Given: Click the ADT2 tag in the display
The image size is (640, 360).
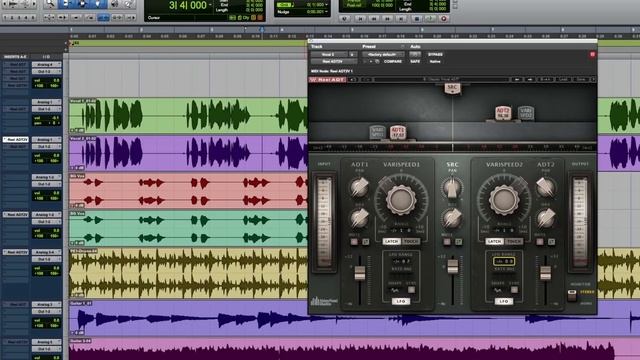Looking at the screenshot, I should [503, 113].
